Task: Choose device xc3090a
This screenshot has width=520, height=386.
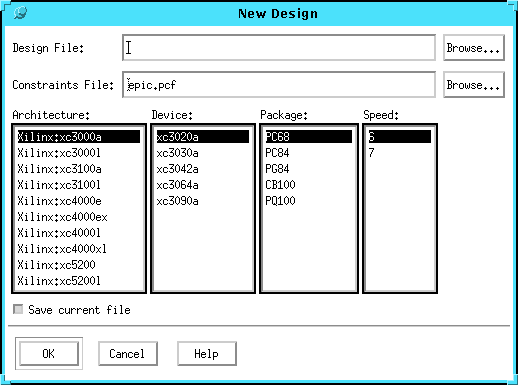Action: pyautogui.click(x=203, y=201)
